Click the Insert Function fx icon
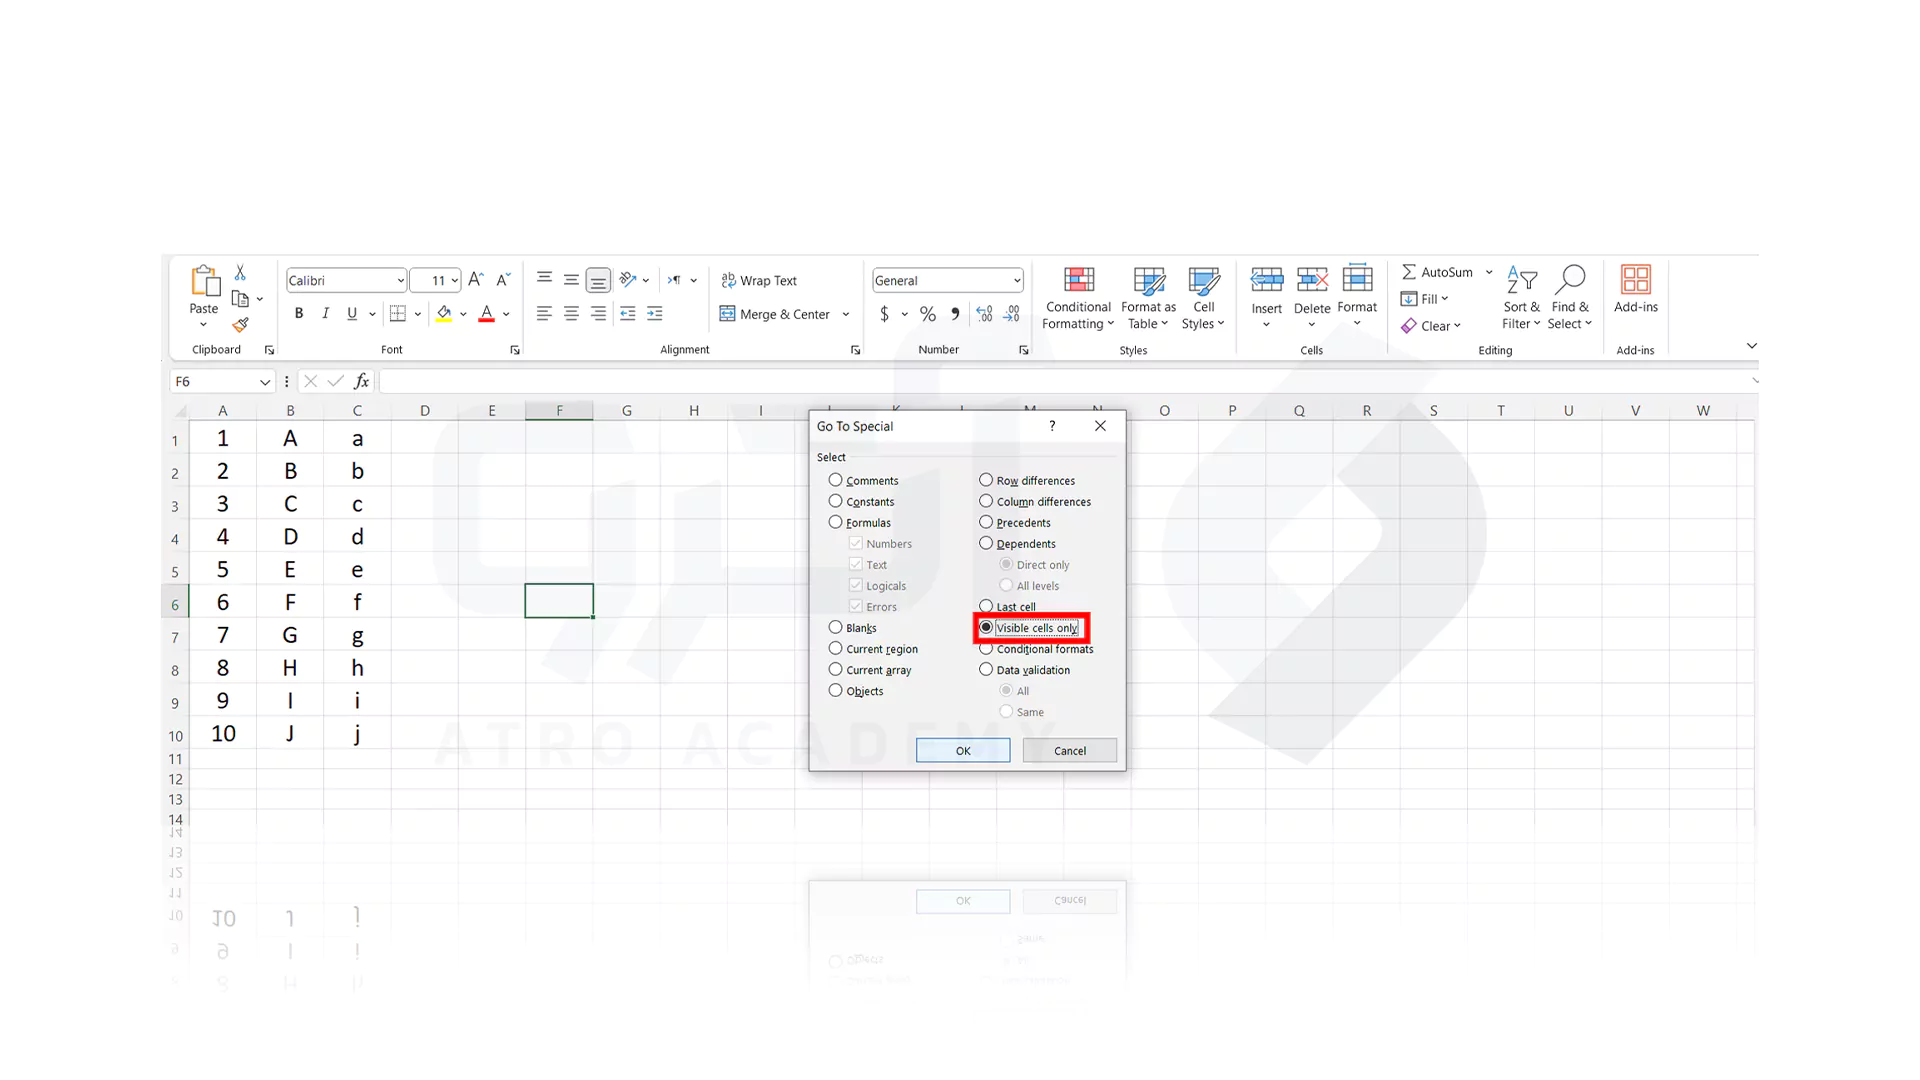Image resolution: width=1920 pixels, height=1080 pixels. [x=361, y=382]
